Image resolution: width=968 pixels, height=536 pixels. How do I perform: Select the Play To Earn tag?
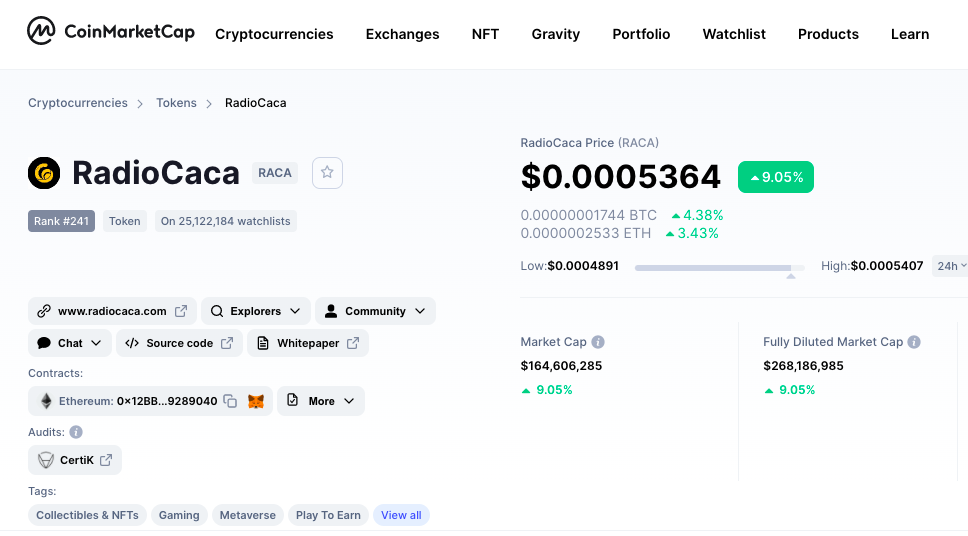tap(328, 515)
